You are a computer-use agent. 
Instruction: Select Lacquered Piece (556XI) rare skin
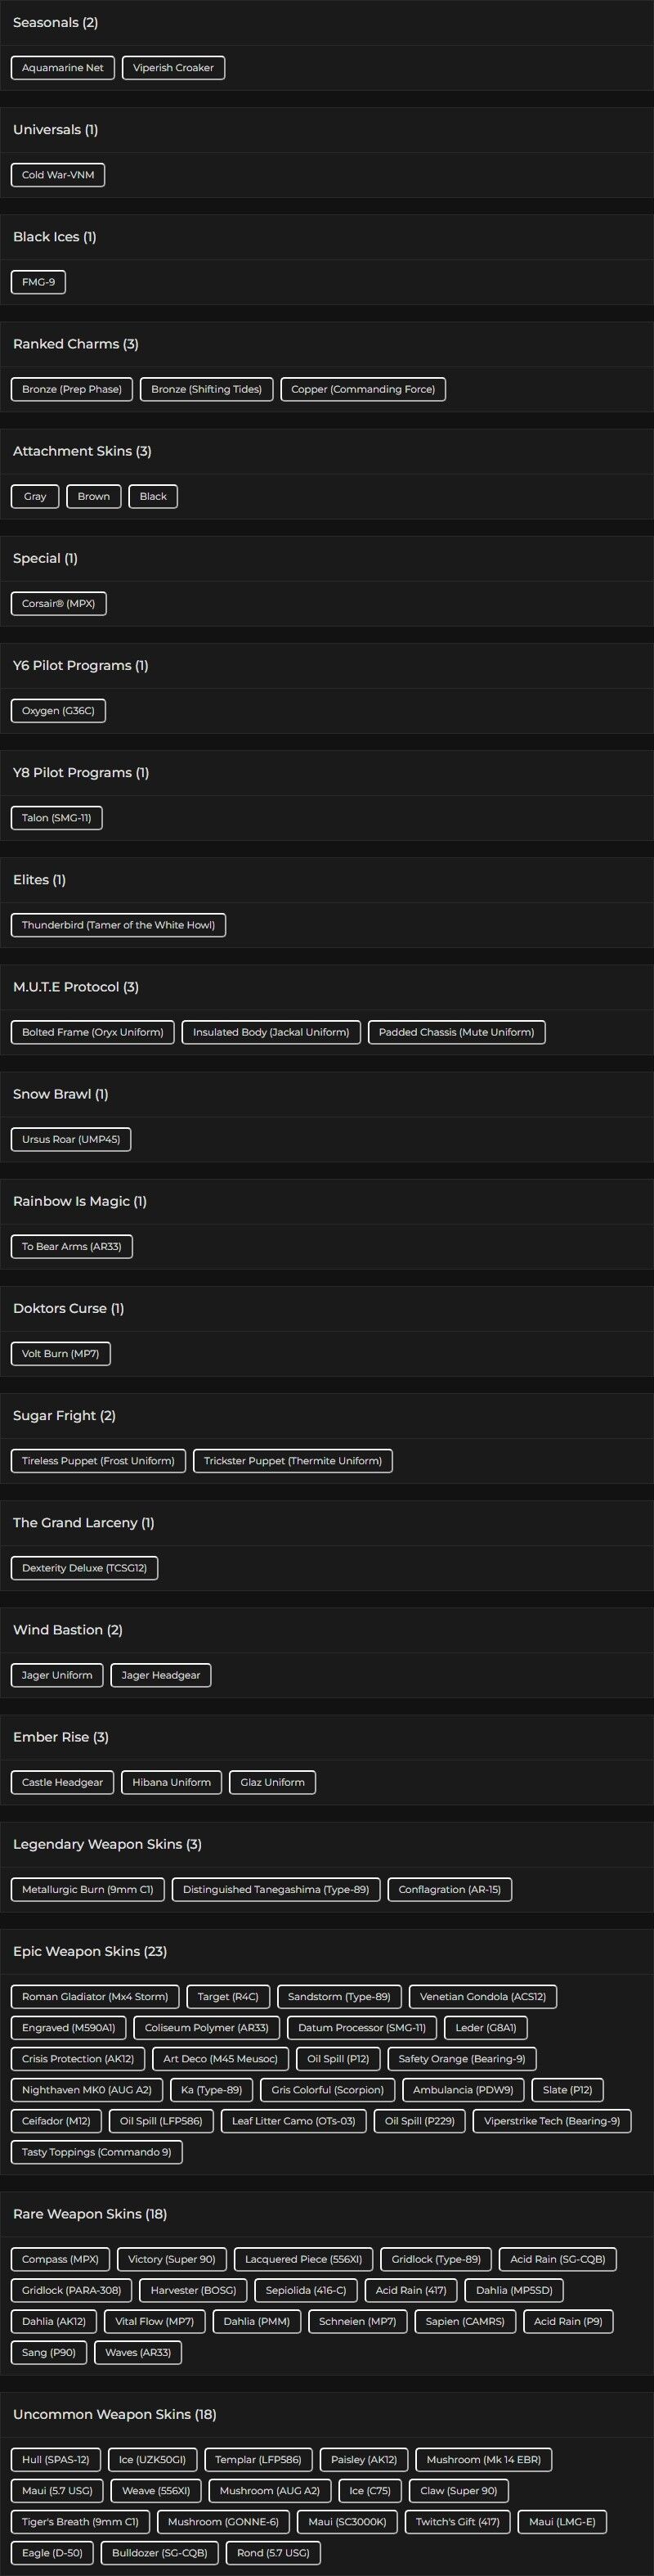pyautogui.click(x=304, y=2259)
